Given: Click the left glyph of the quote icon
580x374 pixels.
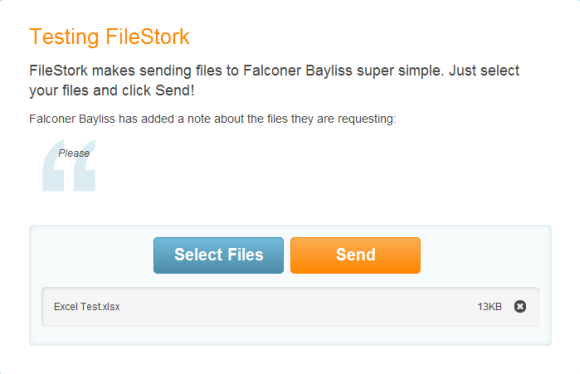Looking at the screenshot, I should click(x=53, y=165).
